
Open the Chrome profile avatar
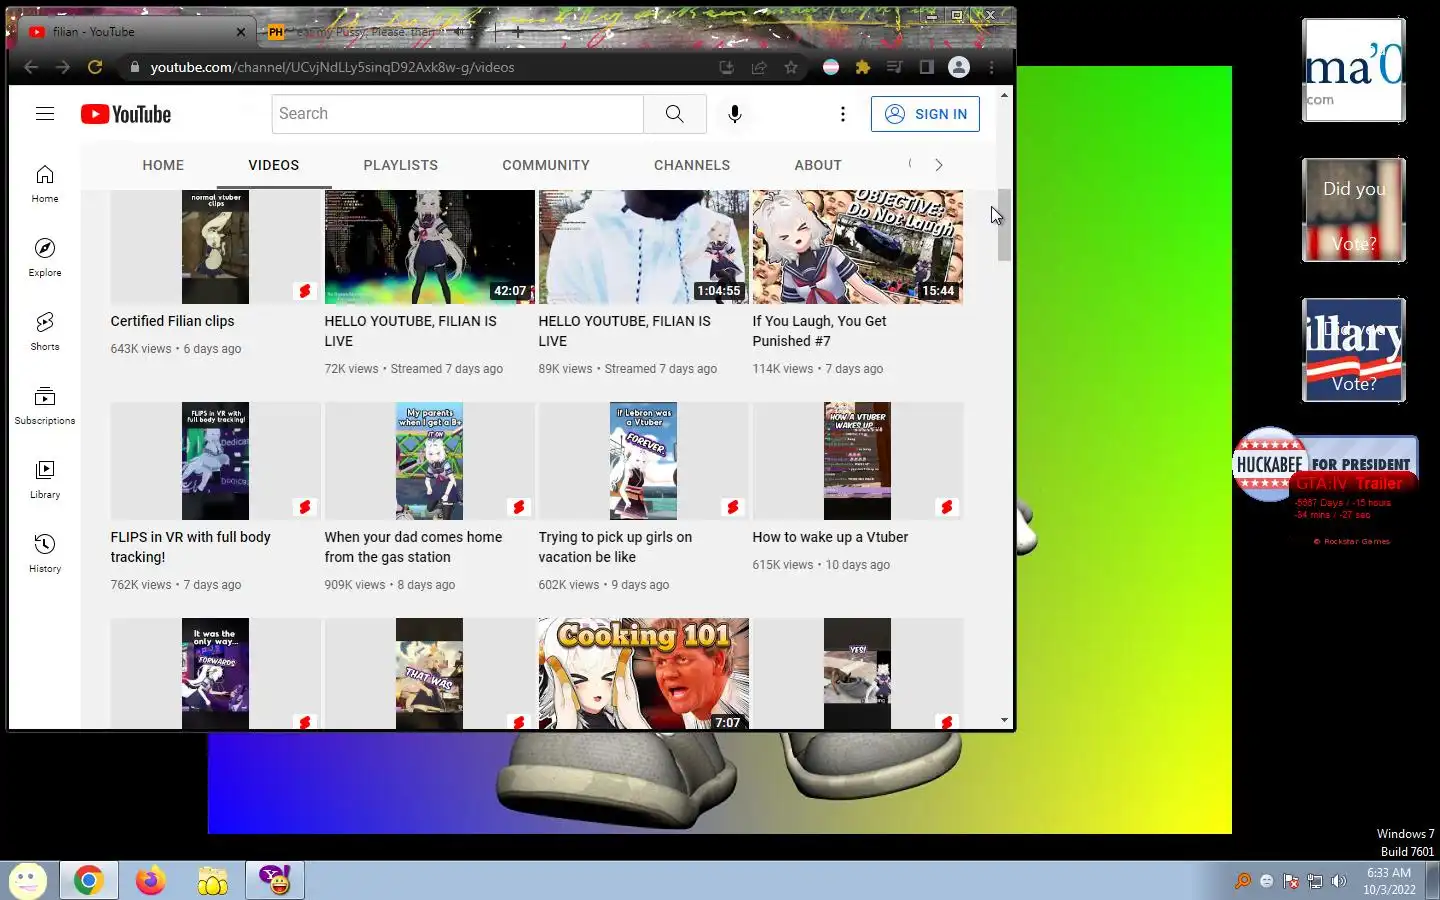point(959,67)
